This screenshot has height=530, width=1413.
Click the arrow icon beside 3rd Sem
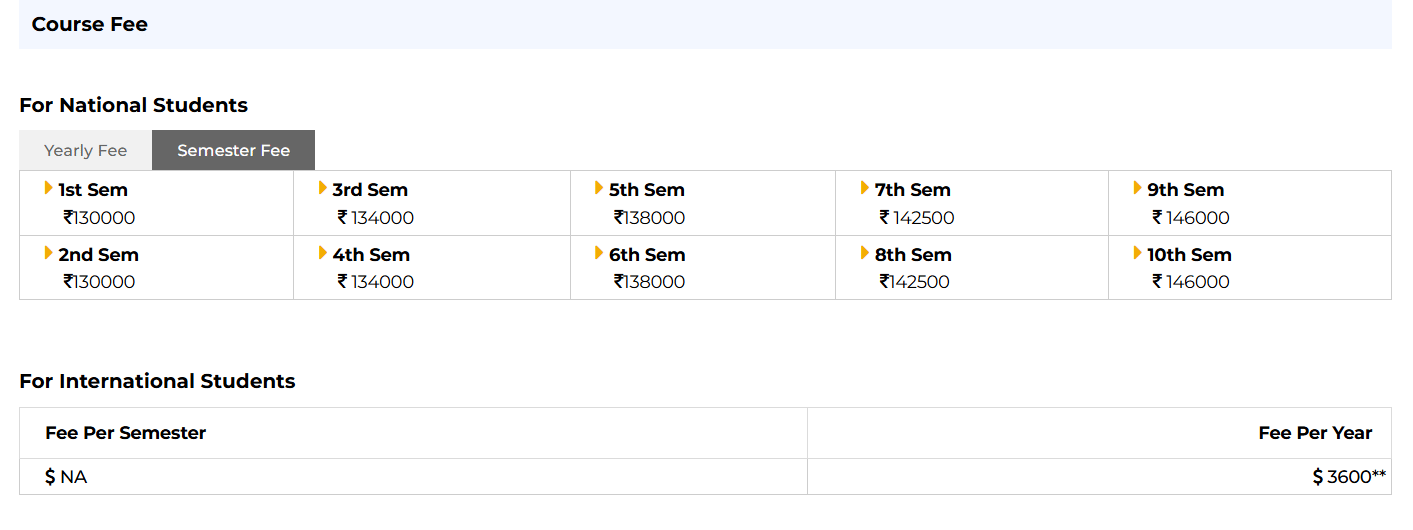click(x=323, y=188)
